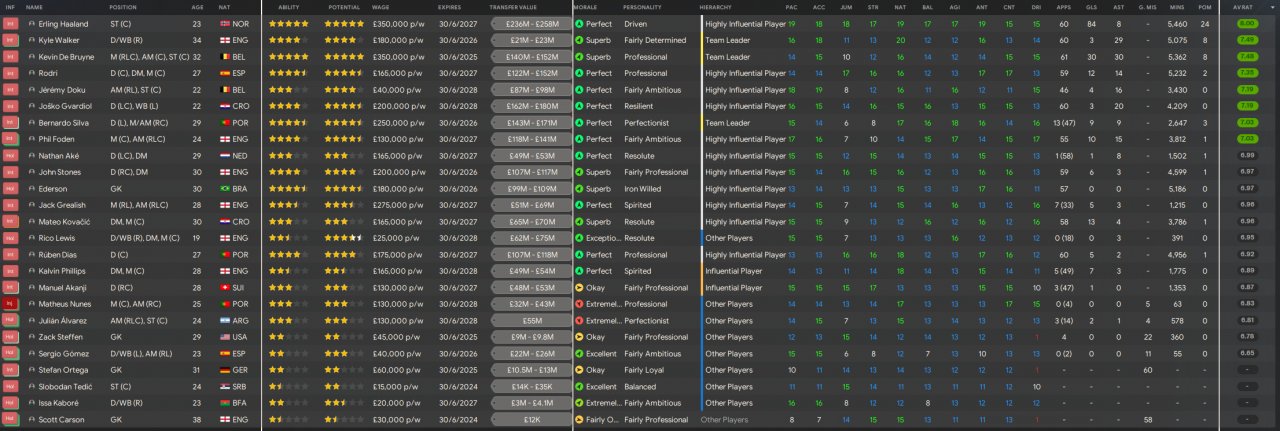1280x431 pixels.
Task: Click the Belgium flag in Kevin De Bruyne's row
Action: tap(224, 56)
